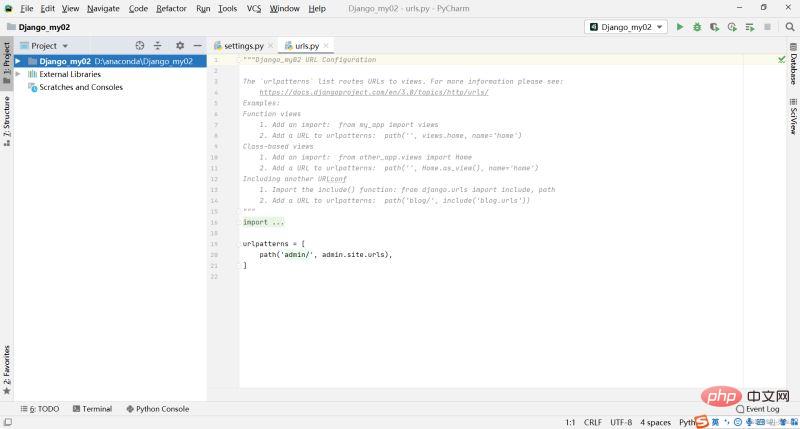Open the Python Console tool window
Viewport: 800px width, 429px height.
158,409
